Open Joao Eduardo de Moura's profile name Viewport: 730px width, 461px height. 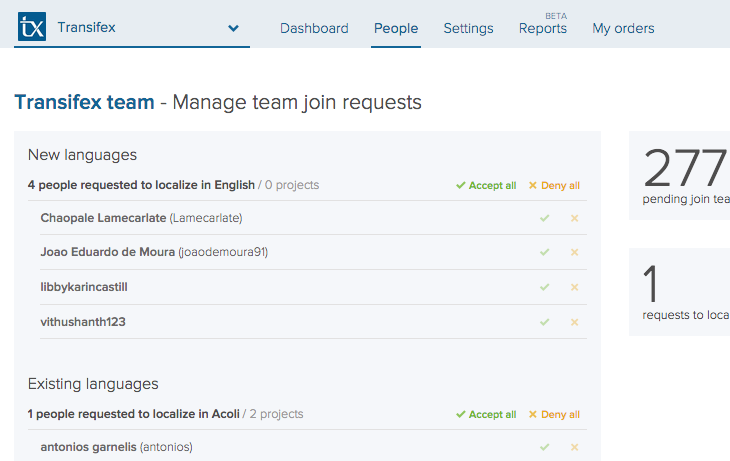pyautogui.click(x=108, y=252)
